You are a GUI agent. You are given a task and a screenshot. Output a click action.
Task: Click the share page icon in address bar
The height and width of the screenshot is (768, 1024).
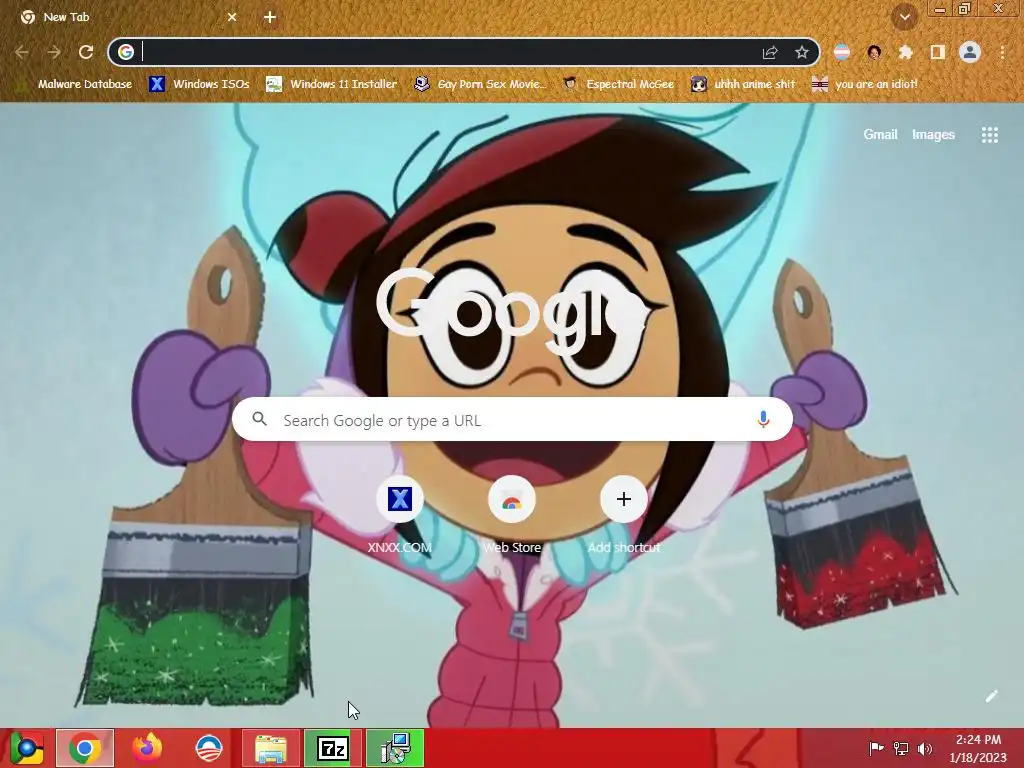(x=770, y=52)
